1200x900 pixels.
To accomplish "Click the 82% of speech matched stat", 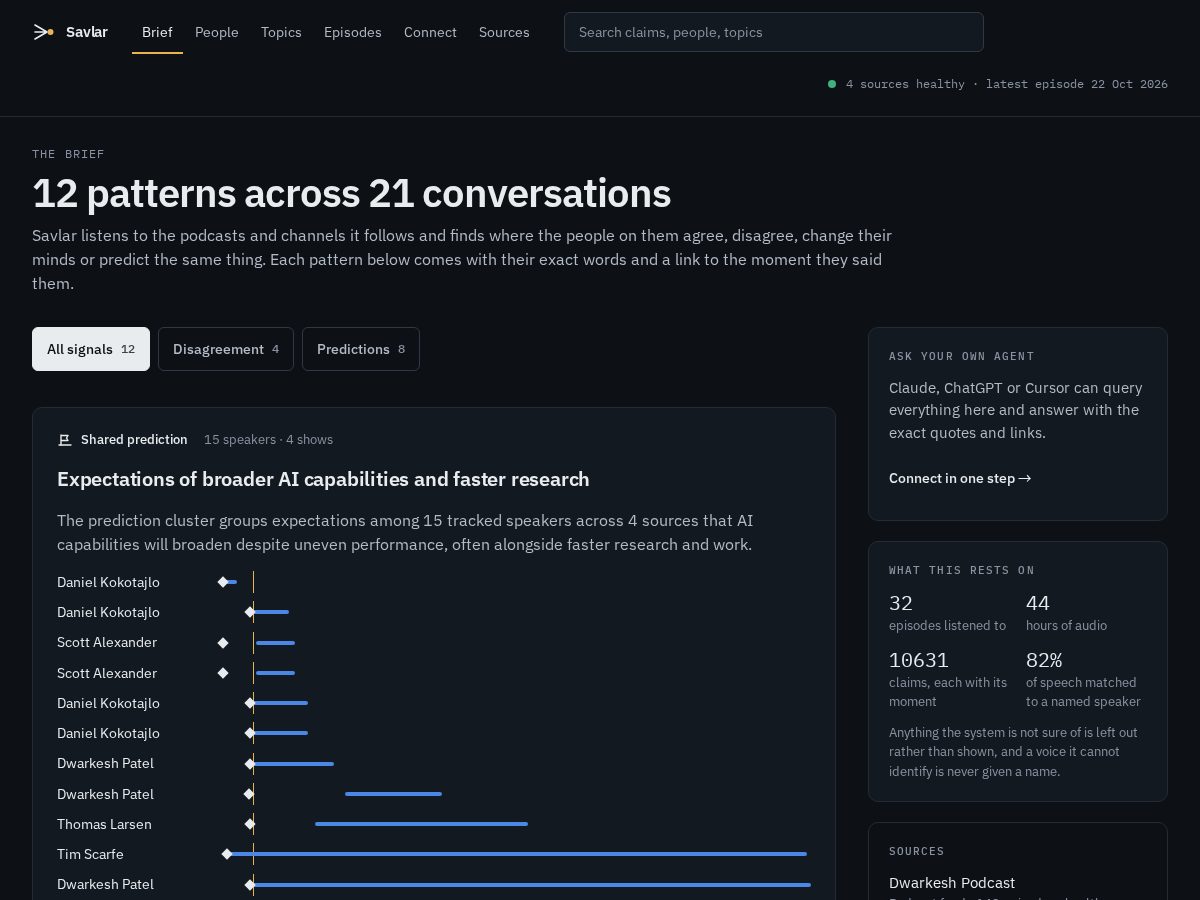I will point(1083,679).
